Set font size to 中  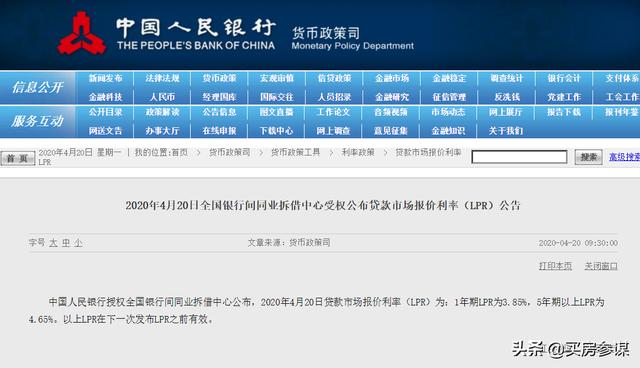coord(66,243)
